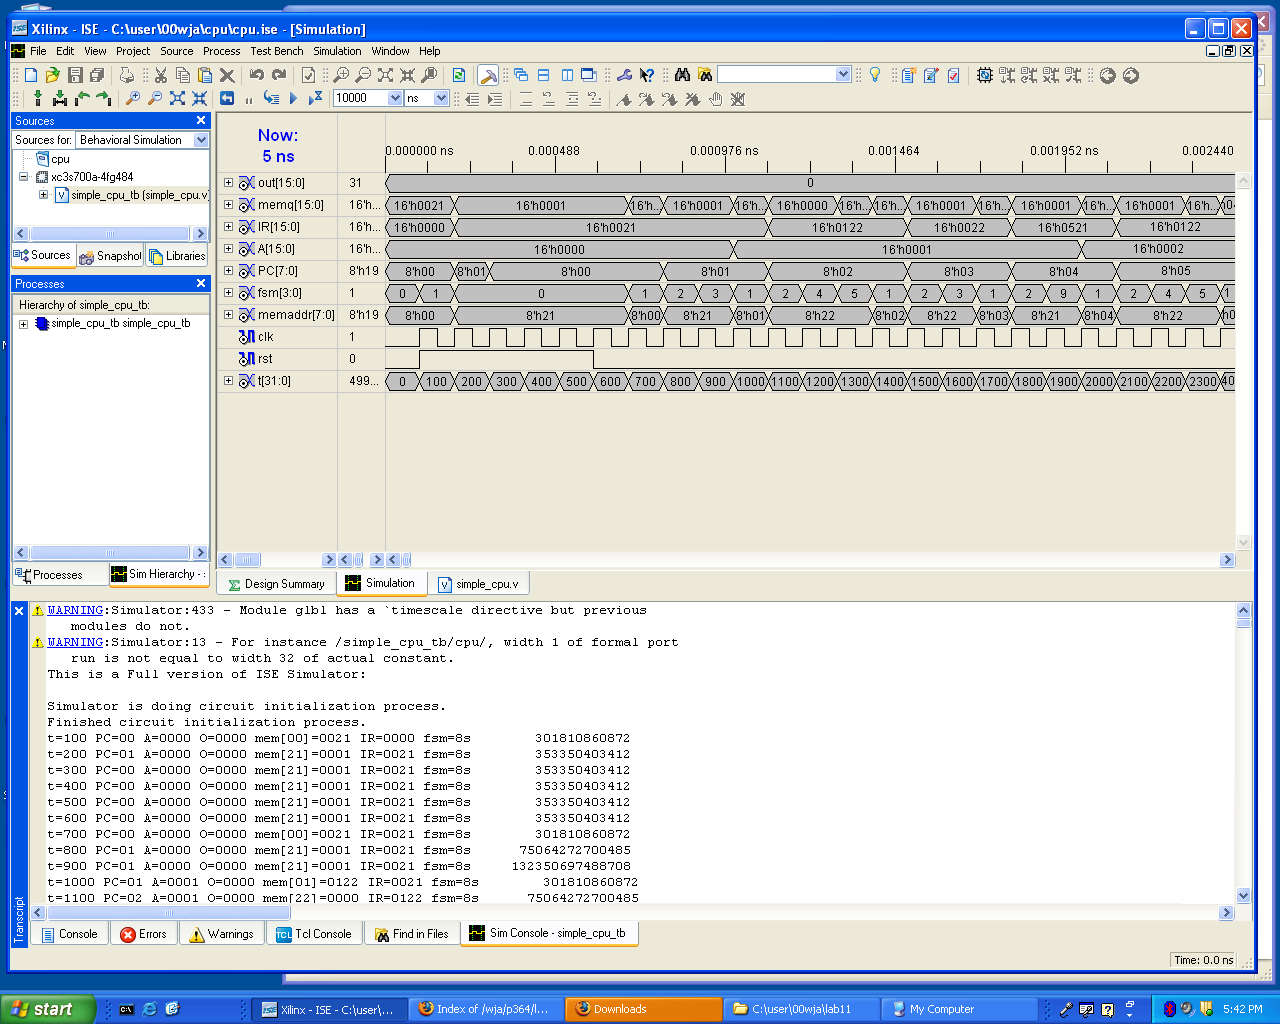Switch to the Downloads taskbar window

[x=644, y=1009]
